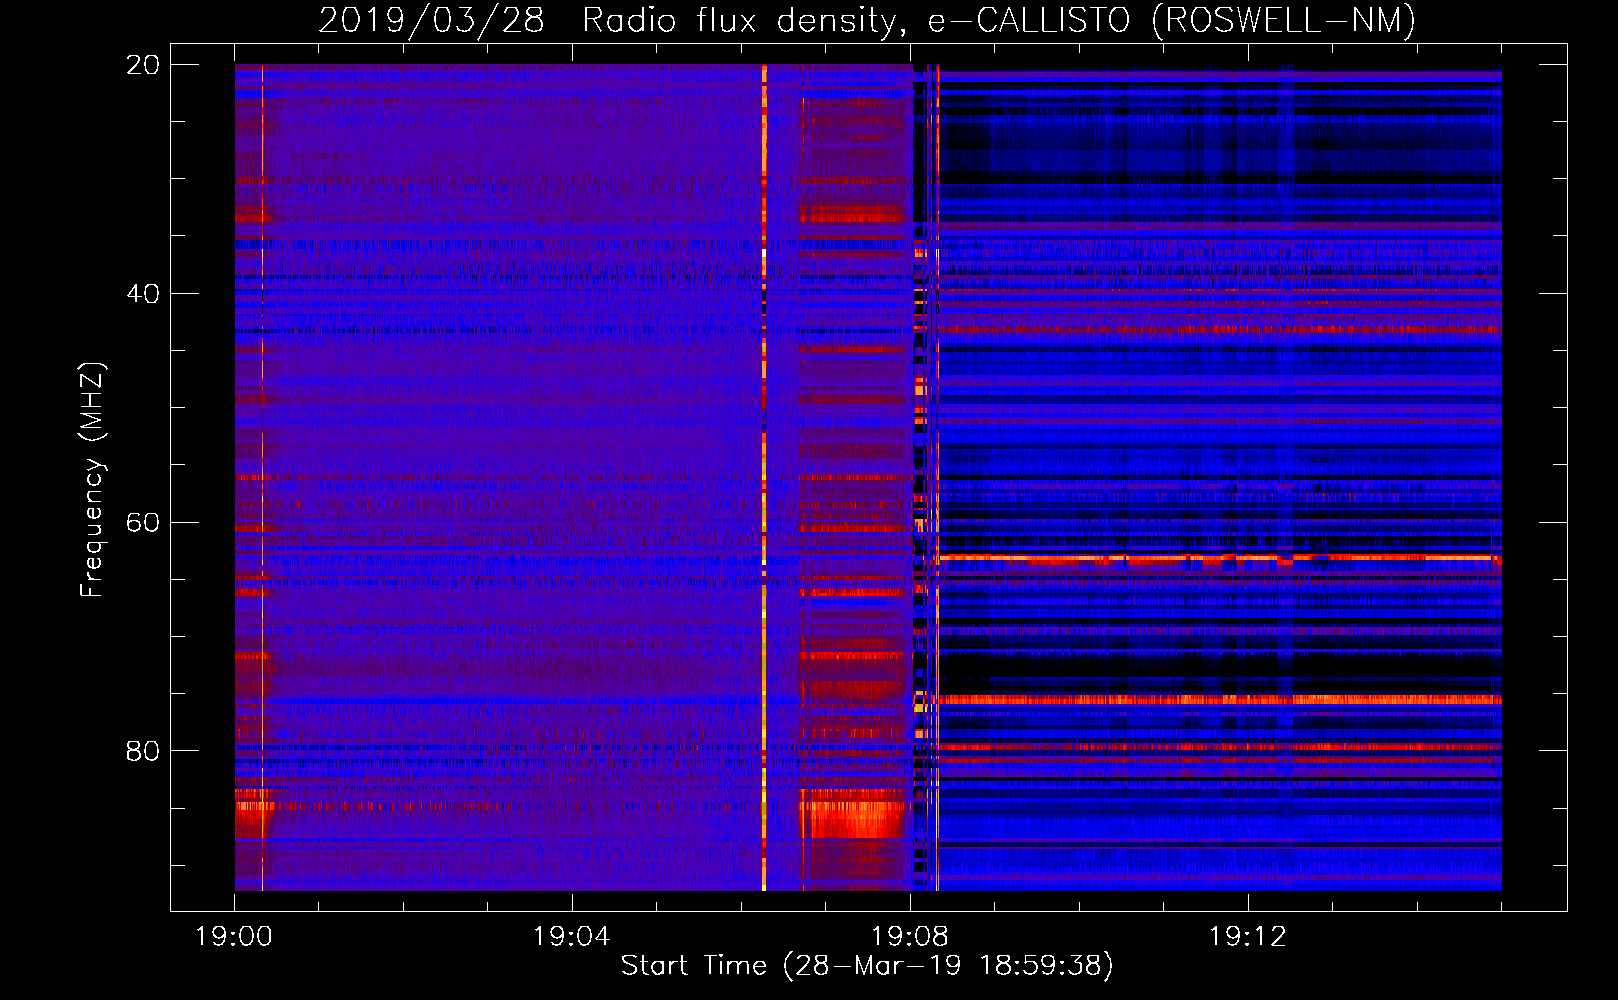The image size is (1618, 1000).
Task: Click the 19:00 time tick label
Action: coord(234,937)
